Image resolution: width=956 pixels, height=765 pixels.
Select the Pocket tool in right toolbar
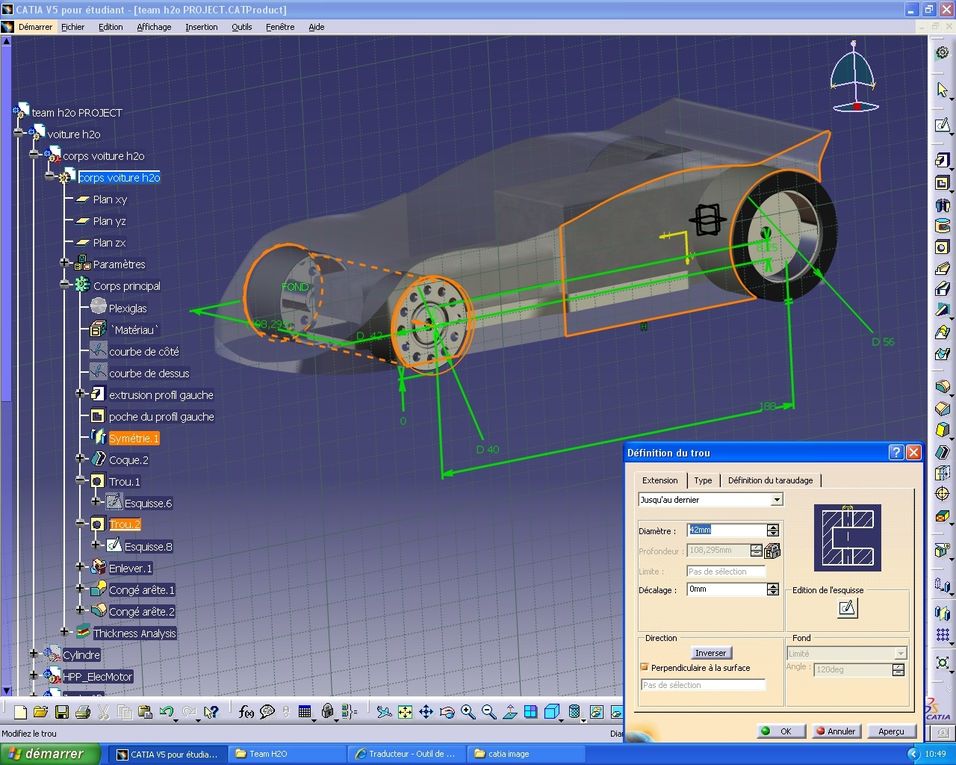[942, 183]
